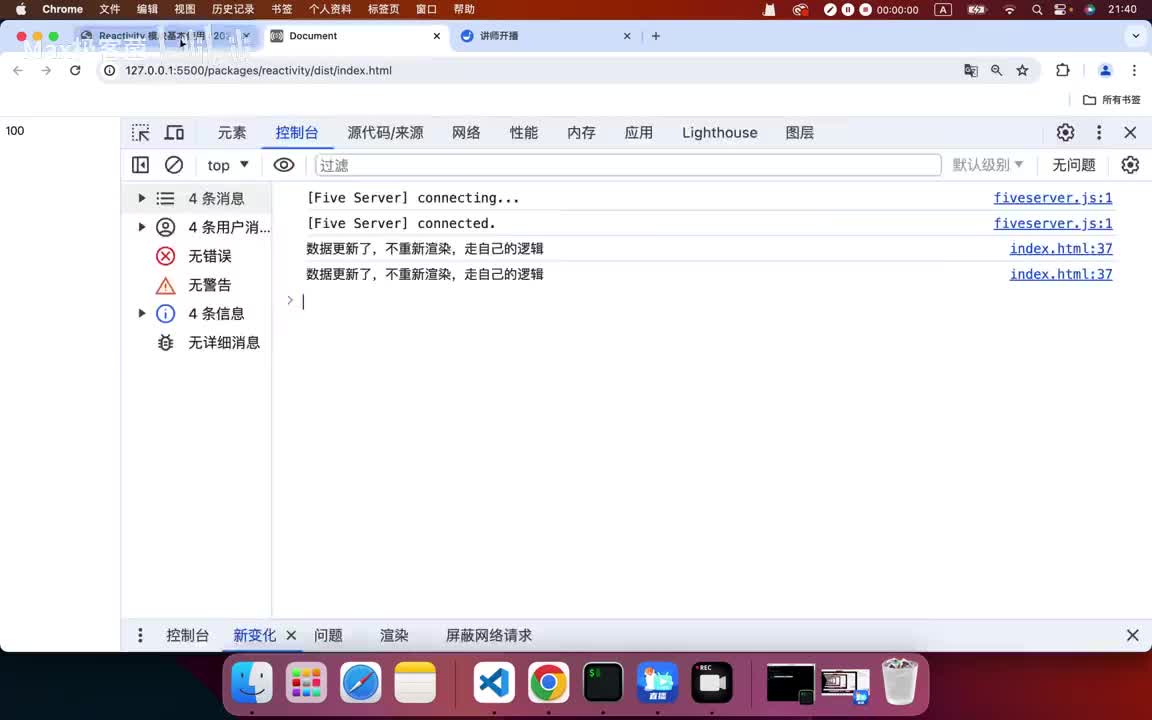Switch to the 性能 tab
This screenshot has height=720, width=1152.
pyautogui.click(x=524, y=133)
